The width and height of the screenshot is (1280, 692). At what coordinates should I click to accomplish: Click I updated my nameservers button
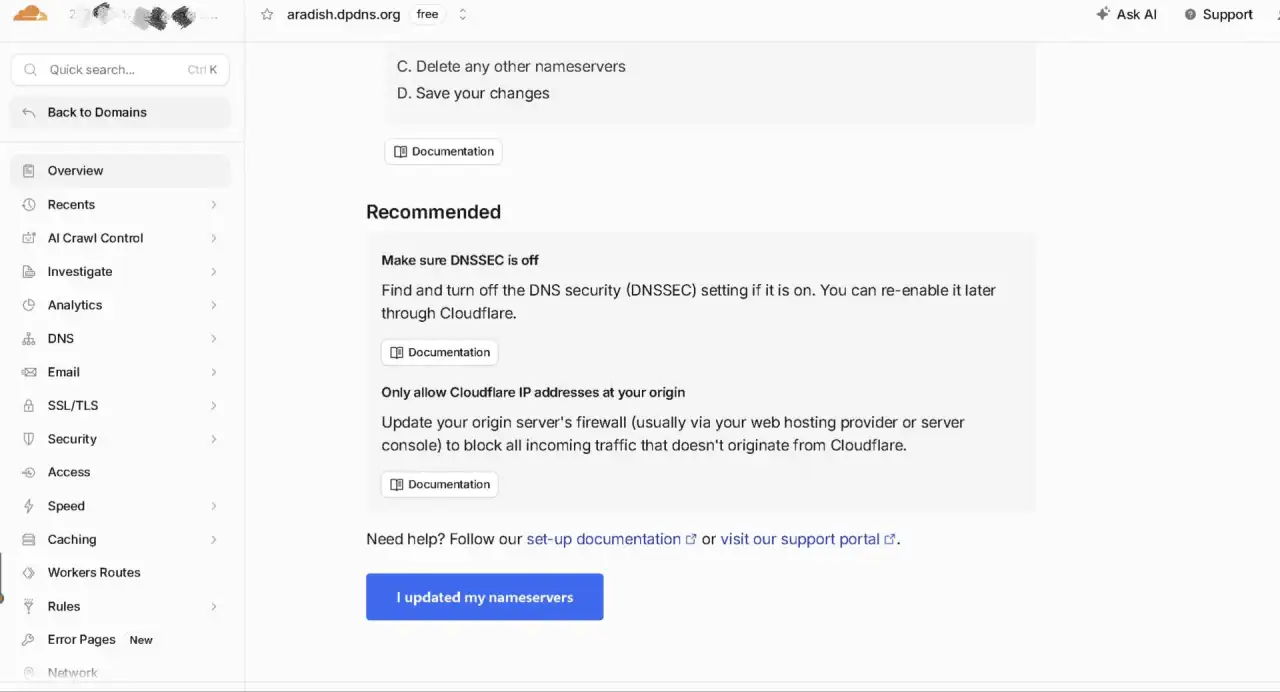point(485,597)
